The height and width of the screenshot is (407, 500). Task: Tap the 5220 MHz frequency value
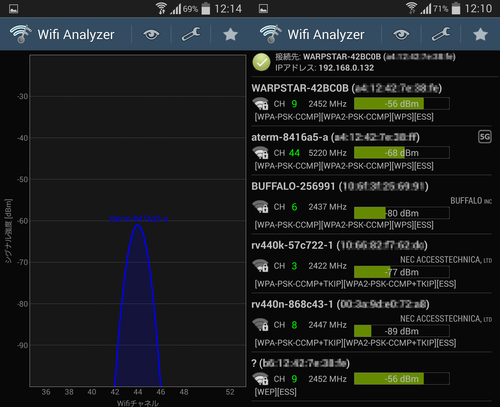[327, 153]
